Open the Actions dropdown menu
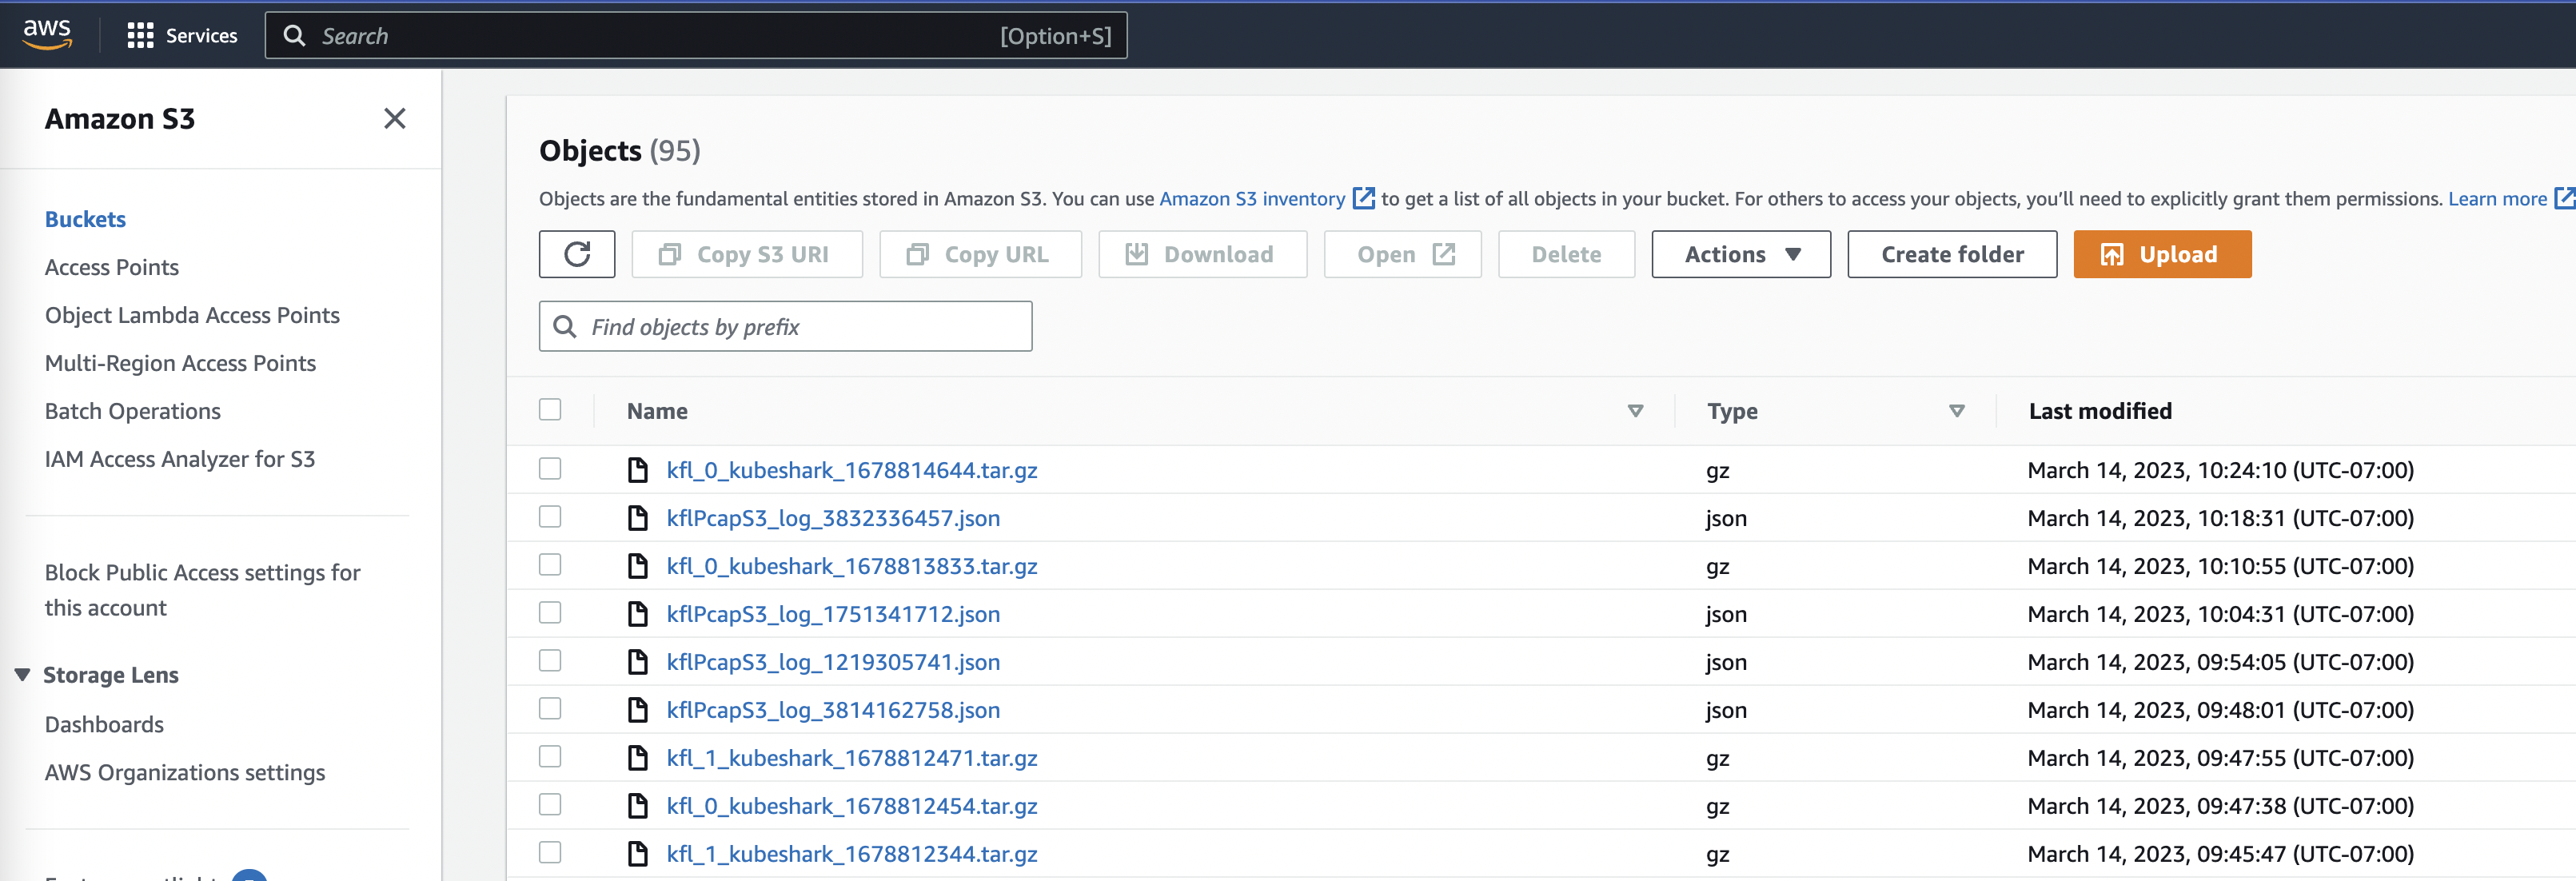The height and width of the screenshot is (881, 2576). 1740,255
